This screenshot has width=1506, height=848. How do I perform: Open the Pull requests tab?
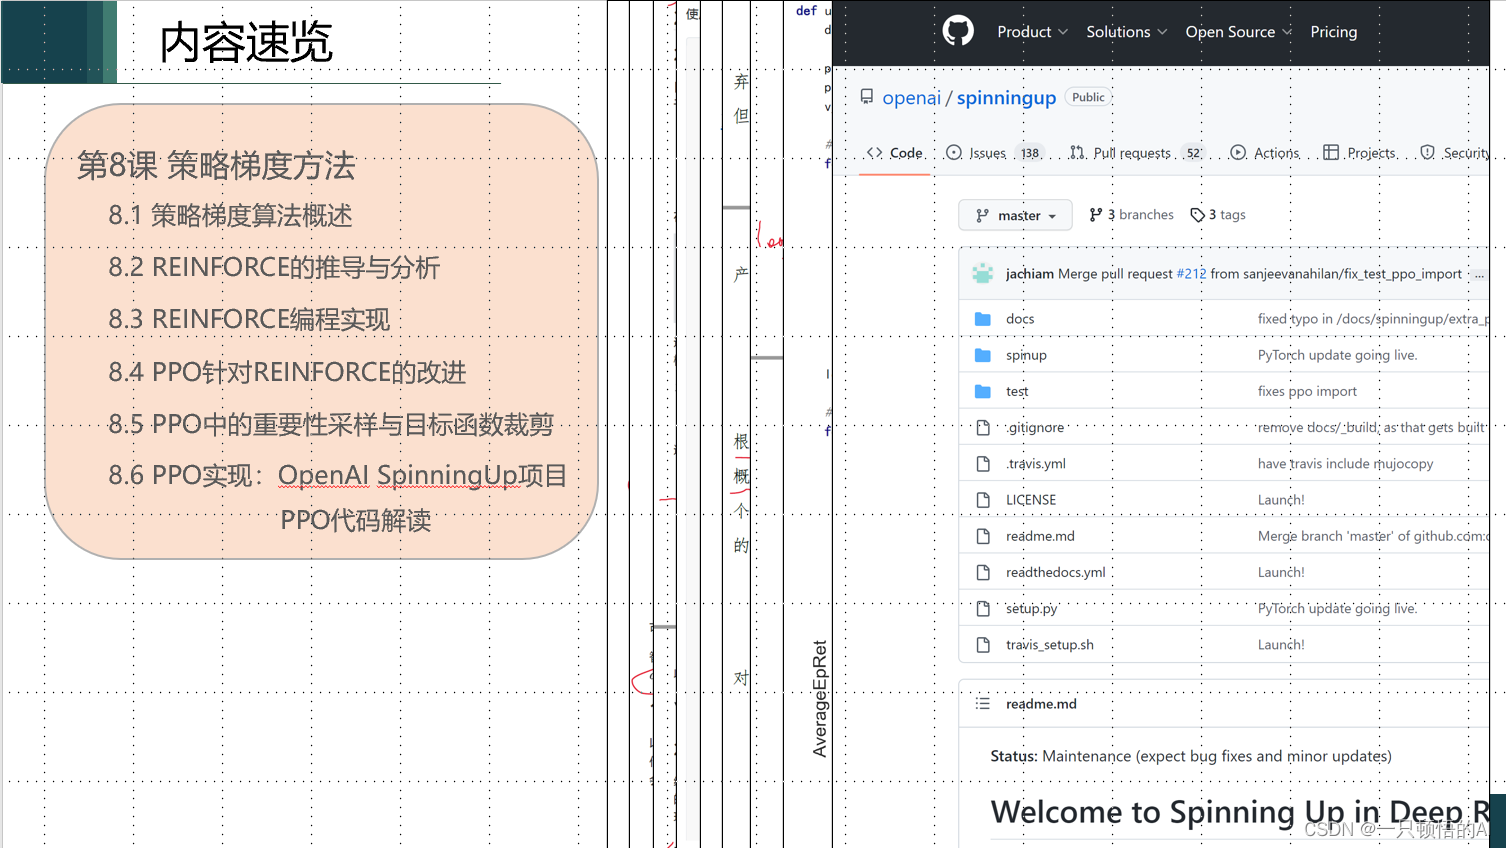click(1136, 153)
